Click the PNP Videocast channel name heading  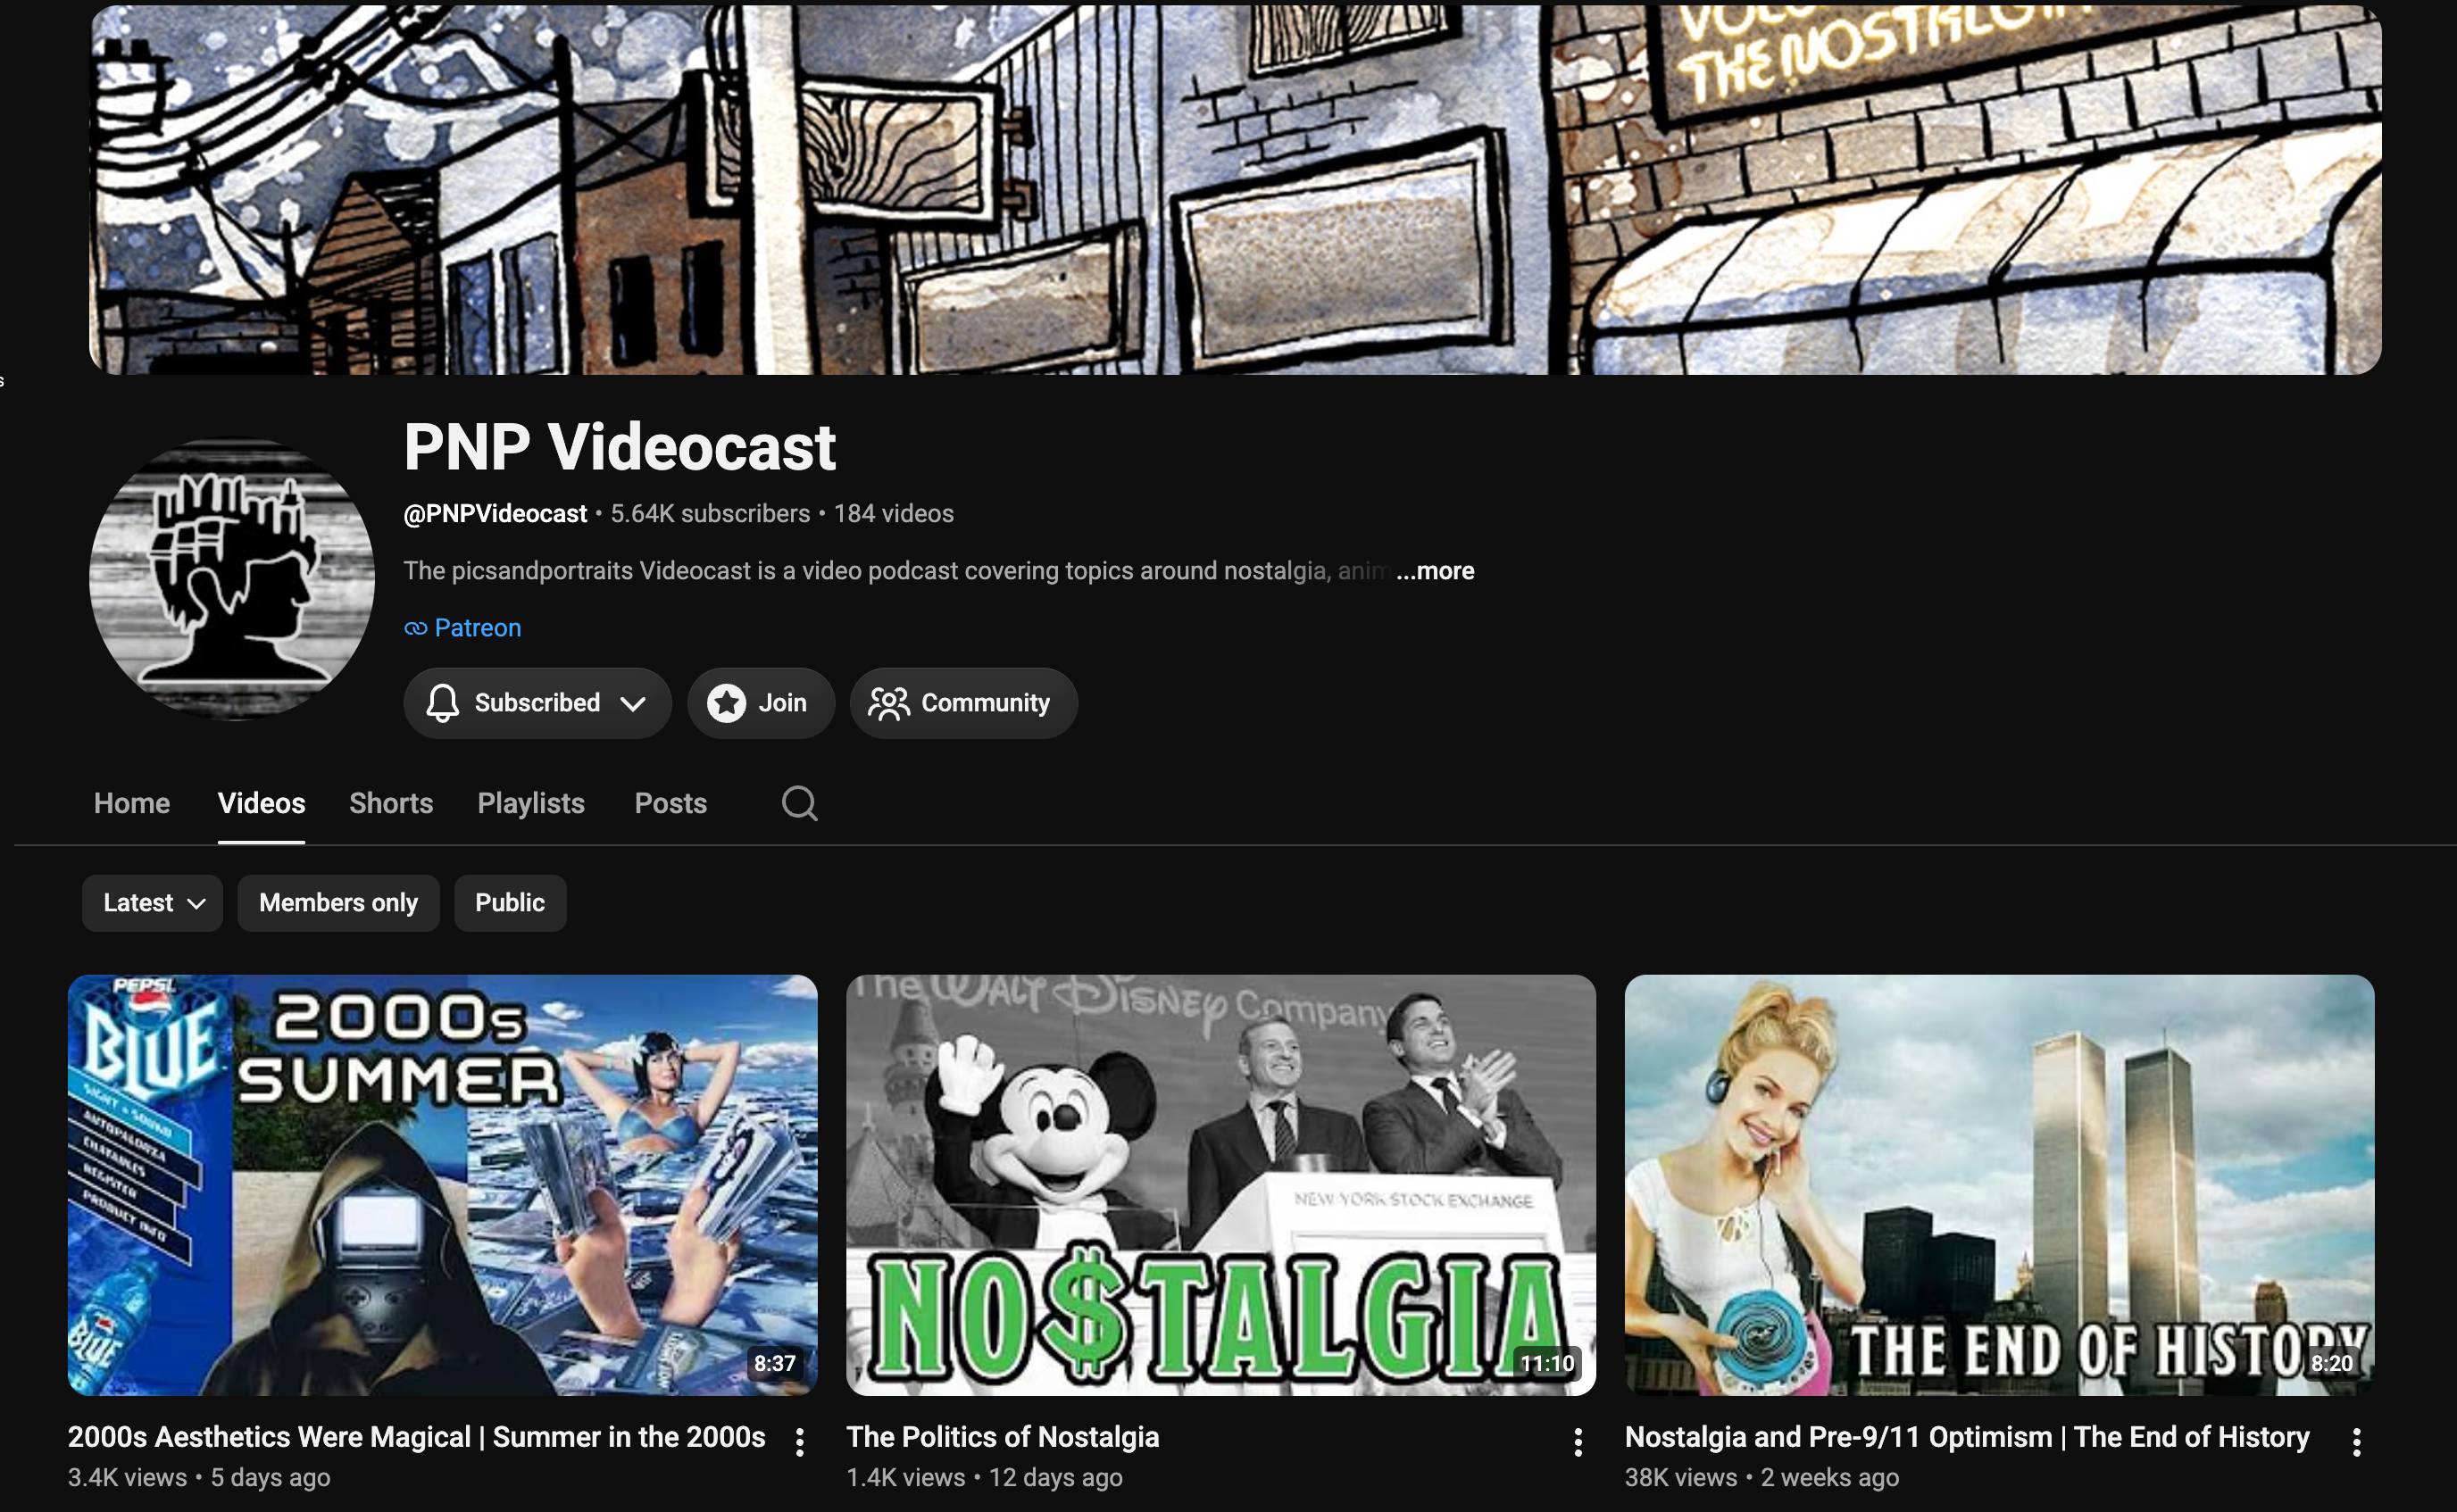click(x=619, y=446)
